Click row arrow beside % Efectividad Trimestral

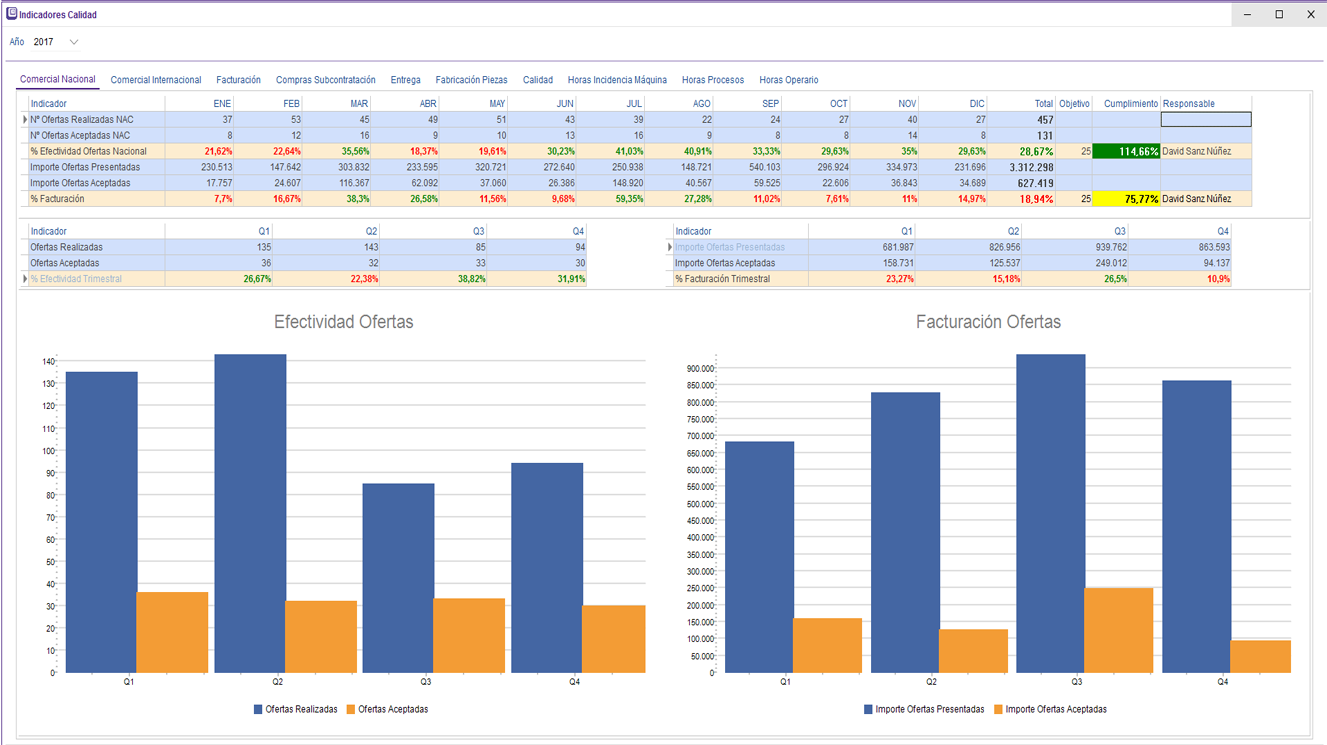click(25, 279)
